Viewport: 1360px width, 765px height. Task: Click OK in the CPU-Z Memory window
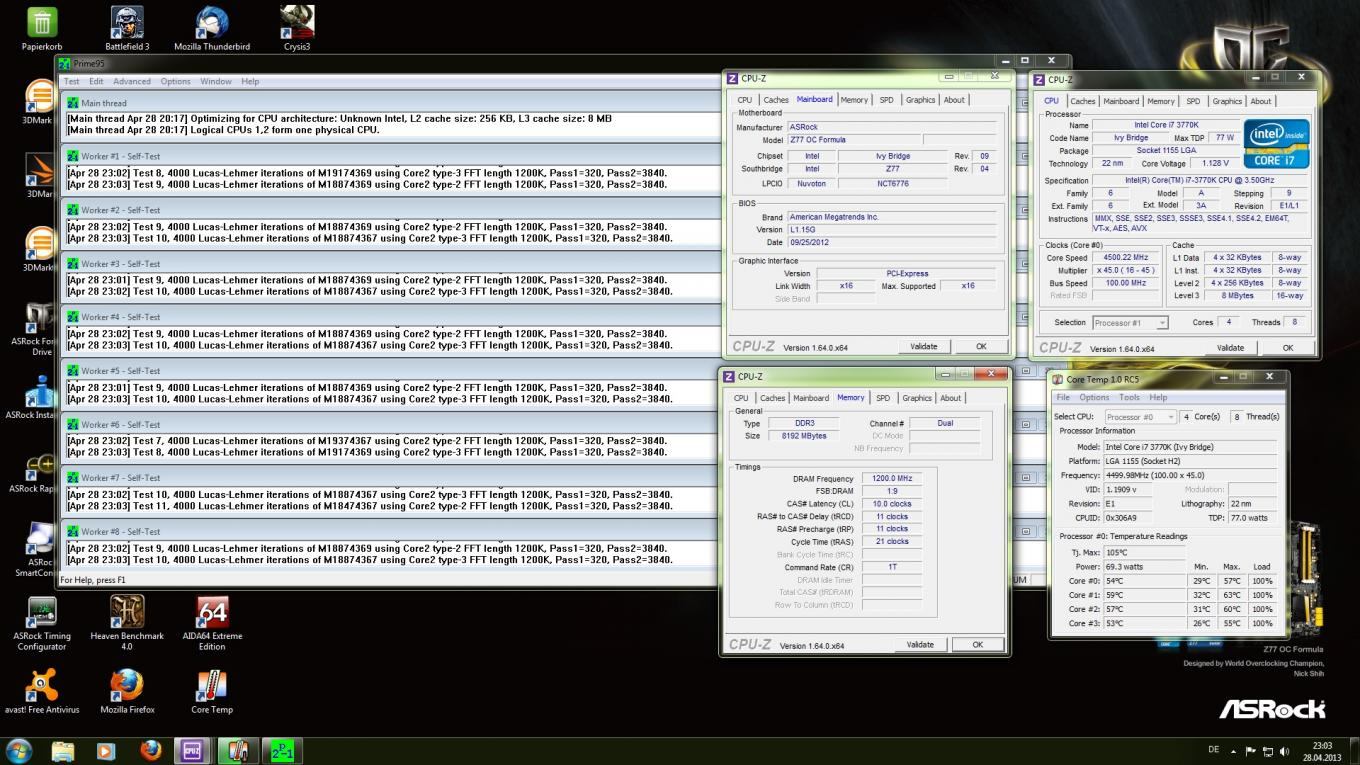(978, 645)
